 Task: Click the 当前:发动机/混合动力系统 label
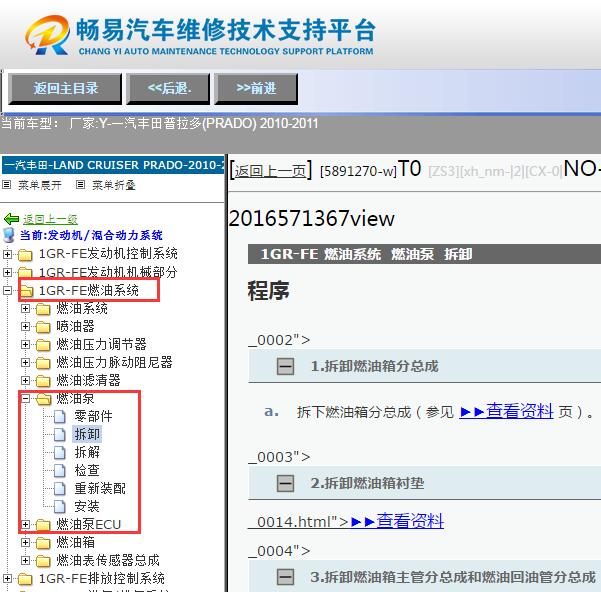(x=91, y=235)
